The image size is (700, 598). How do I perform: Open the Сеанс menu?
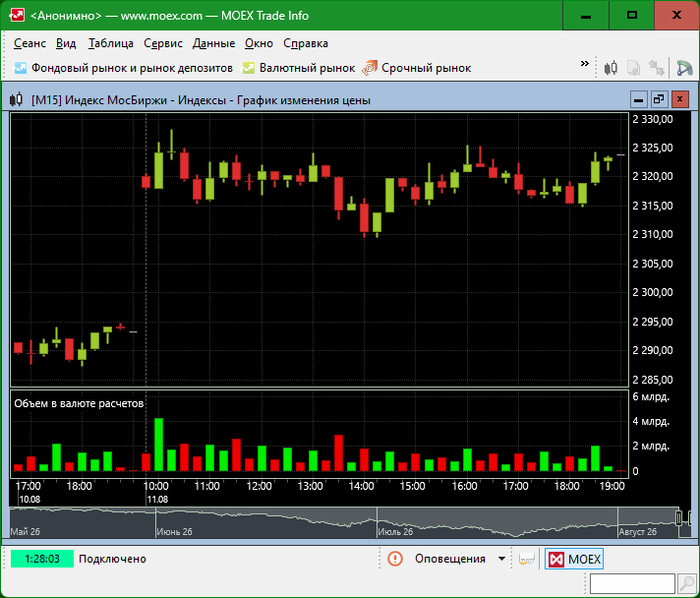coord(29,43)
